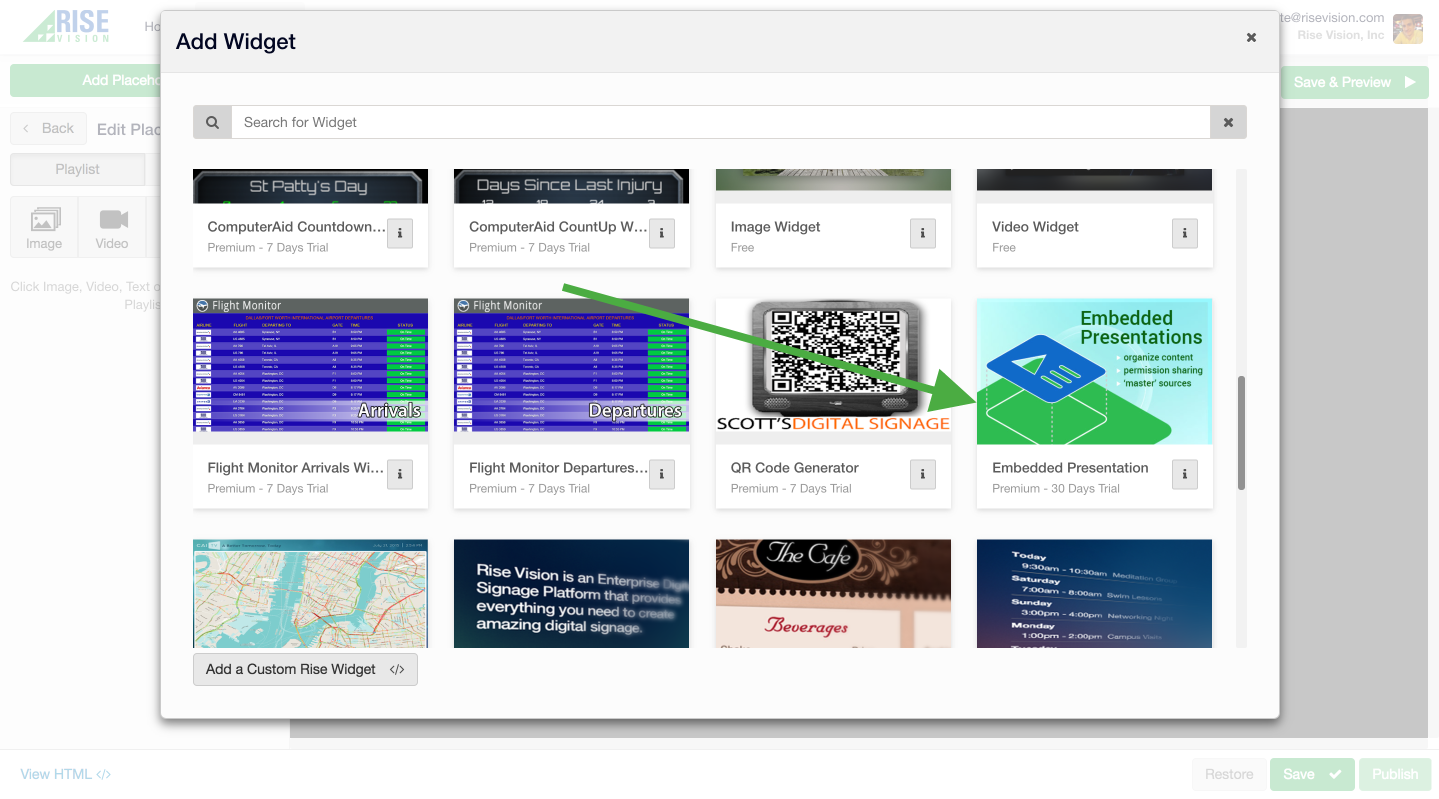Click the Back button

point(48,128)
